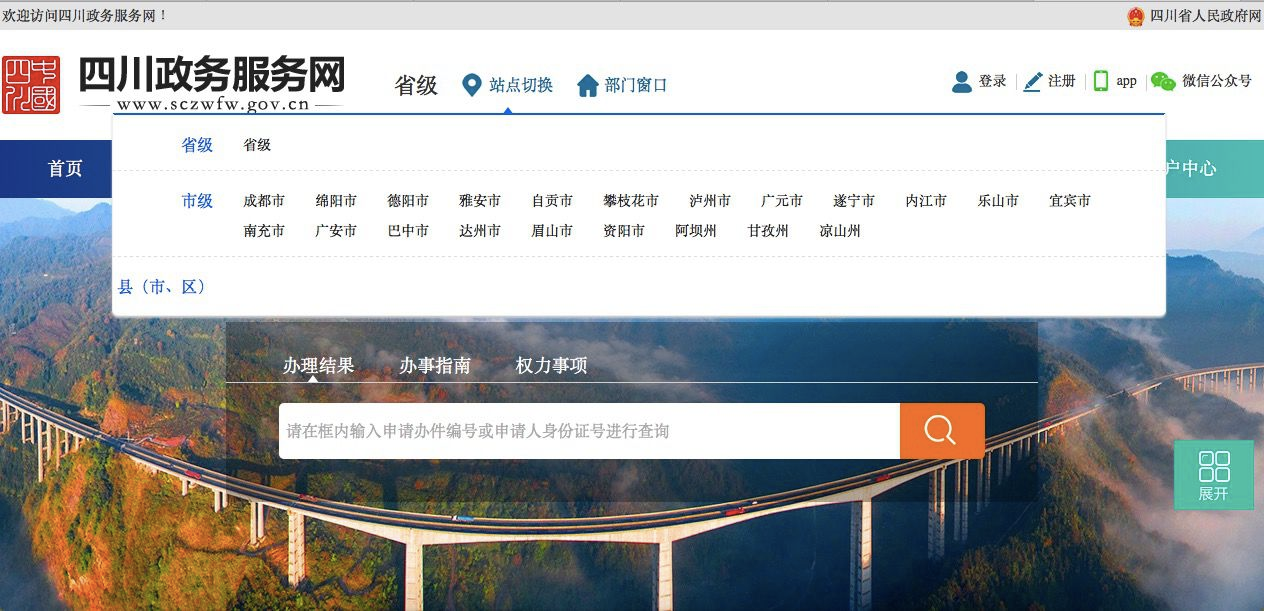Choose 达州市 from the city list
The width and height of the screenshot is (1264, 611).
click(x=480, y=231)
